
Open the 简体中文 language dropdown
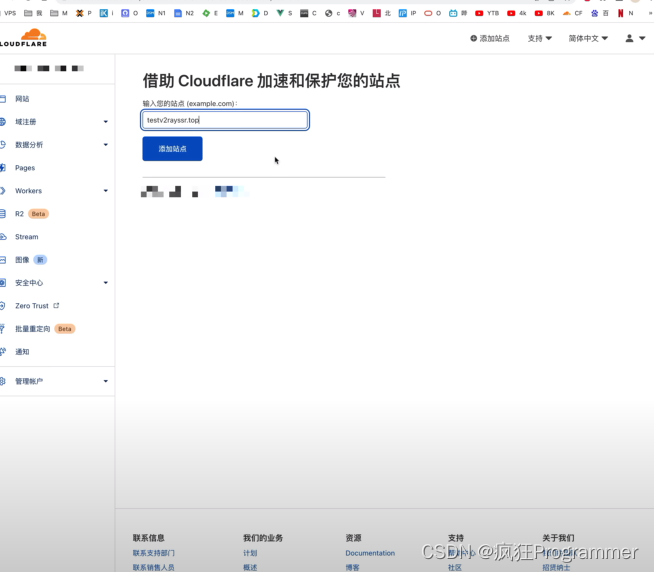click(588, 38)
